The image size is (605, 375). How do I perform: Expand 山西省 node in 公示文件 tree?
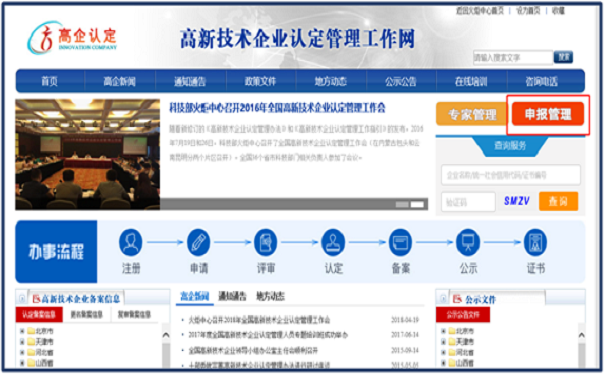(443, 362)
